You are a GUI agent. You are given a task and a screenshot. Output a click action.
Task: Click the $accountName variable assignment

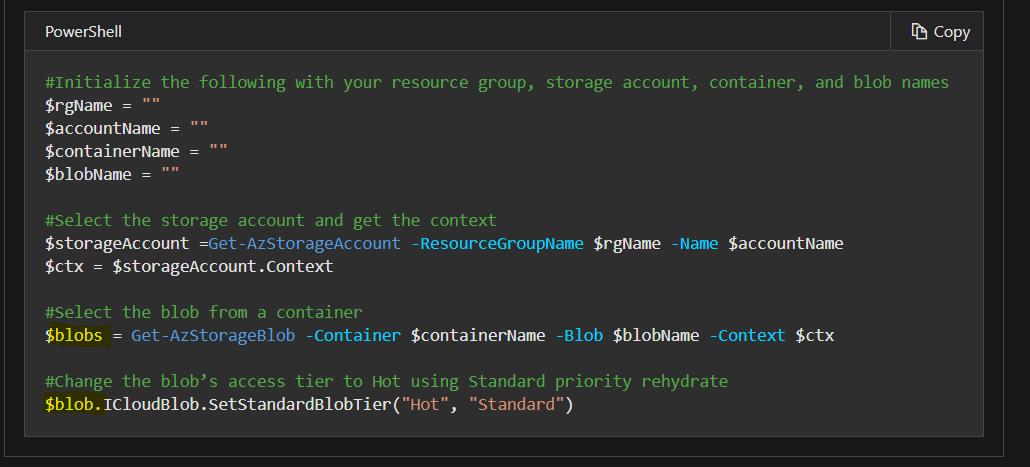pos(127,129)
